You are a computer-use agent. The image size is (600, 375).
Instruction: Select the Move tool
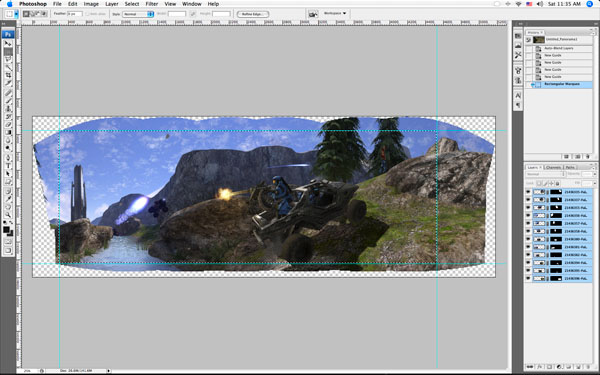tap(8, 43)
